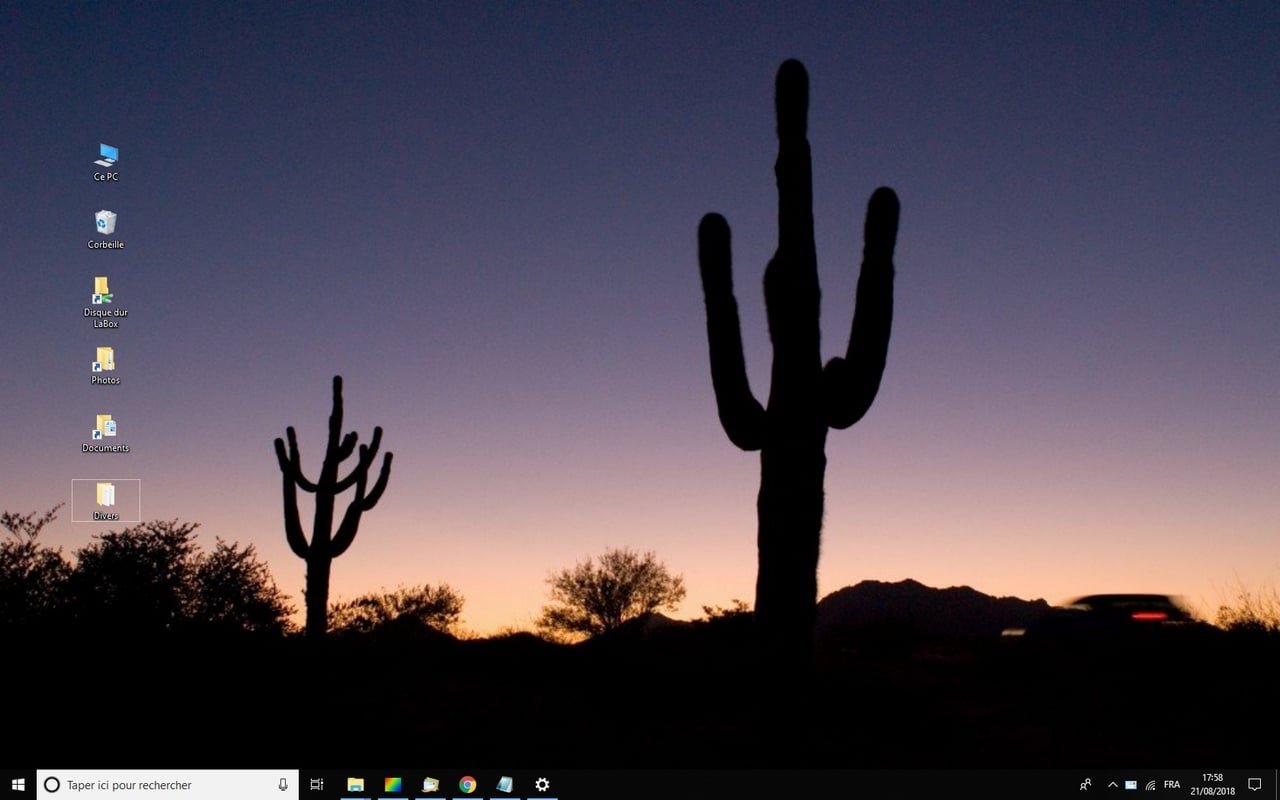Open the FRA language selector
Image resolution: width=1280 pixels, height=800 pixels.
(x=1172, y=785)
